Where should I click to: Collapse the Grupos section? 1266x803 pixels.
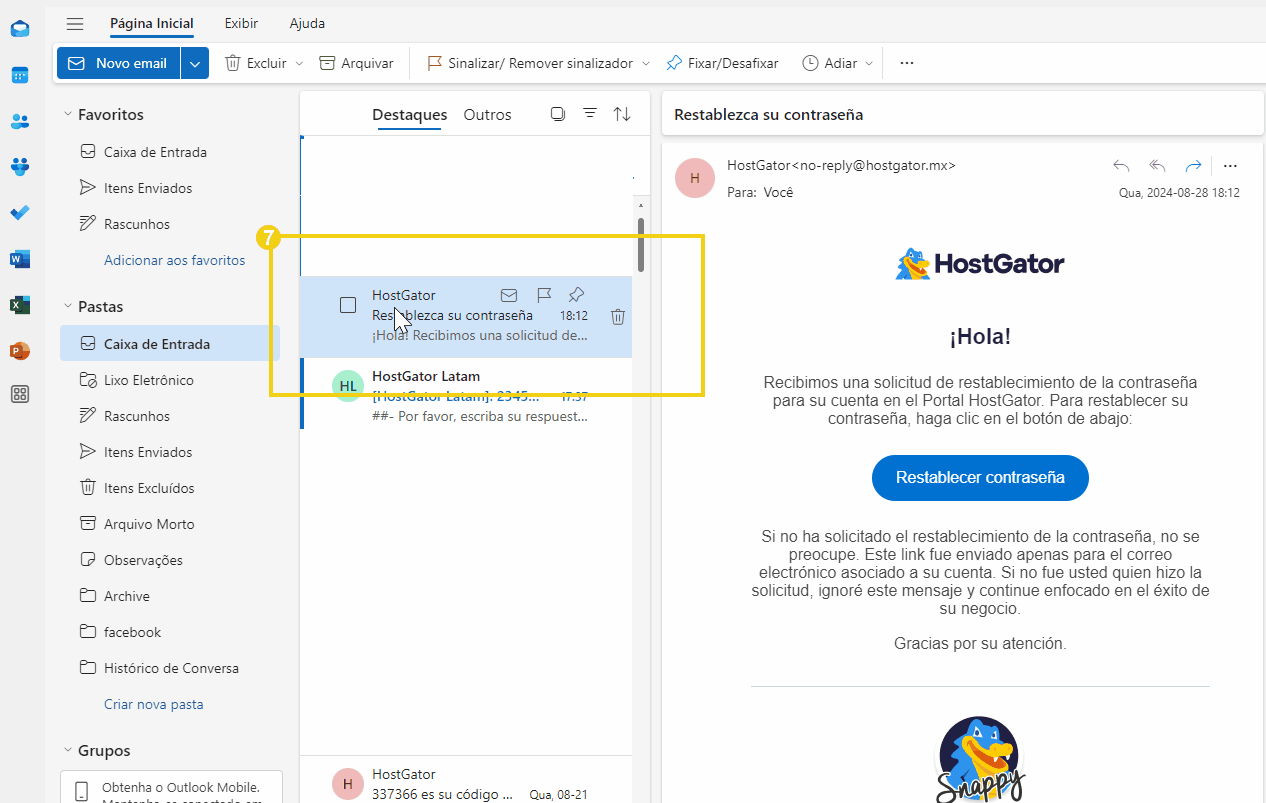[x=68, y=751]
